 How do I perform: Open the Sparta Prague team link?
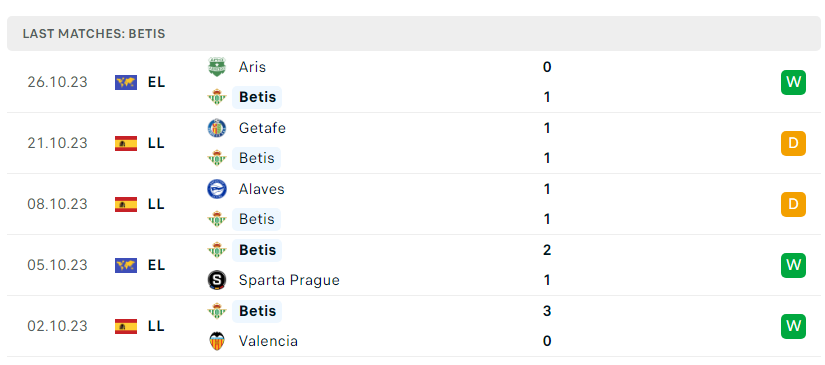(289, 280)
